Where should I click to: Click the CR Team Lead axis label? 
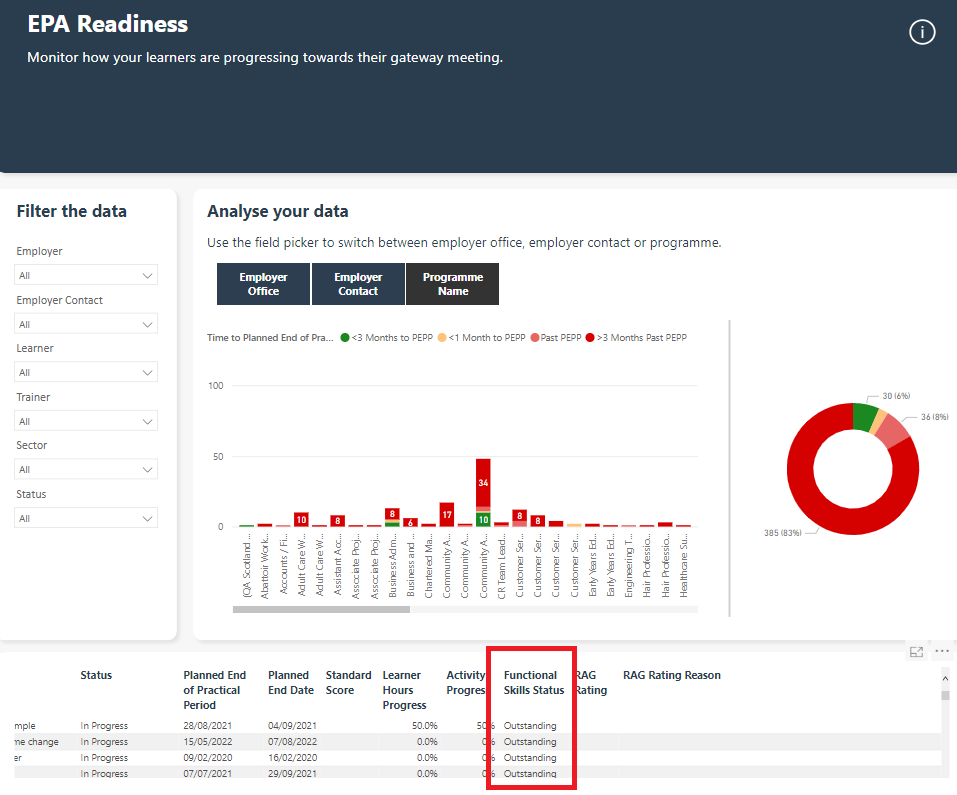[x=502, y=567]
